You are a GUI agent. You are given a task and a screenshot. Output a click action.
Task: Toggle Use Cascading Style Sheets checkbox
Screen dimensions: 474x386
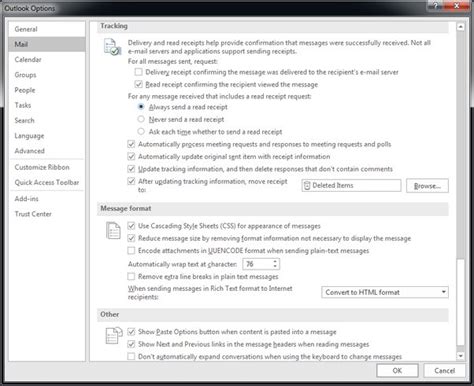point(131,226)
